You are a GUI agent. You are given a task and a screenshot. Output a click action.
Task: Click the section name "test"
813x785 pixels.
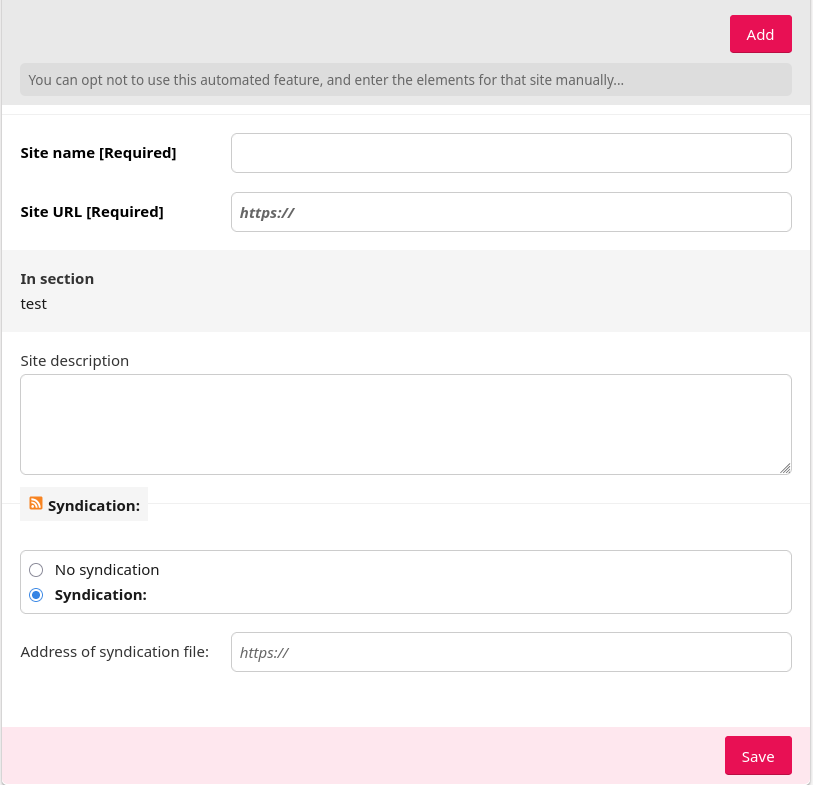[x=34, y=304]
